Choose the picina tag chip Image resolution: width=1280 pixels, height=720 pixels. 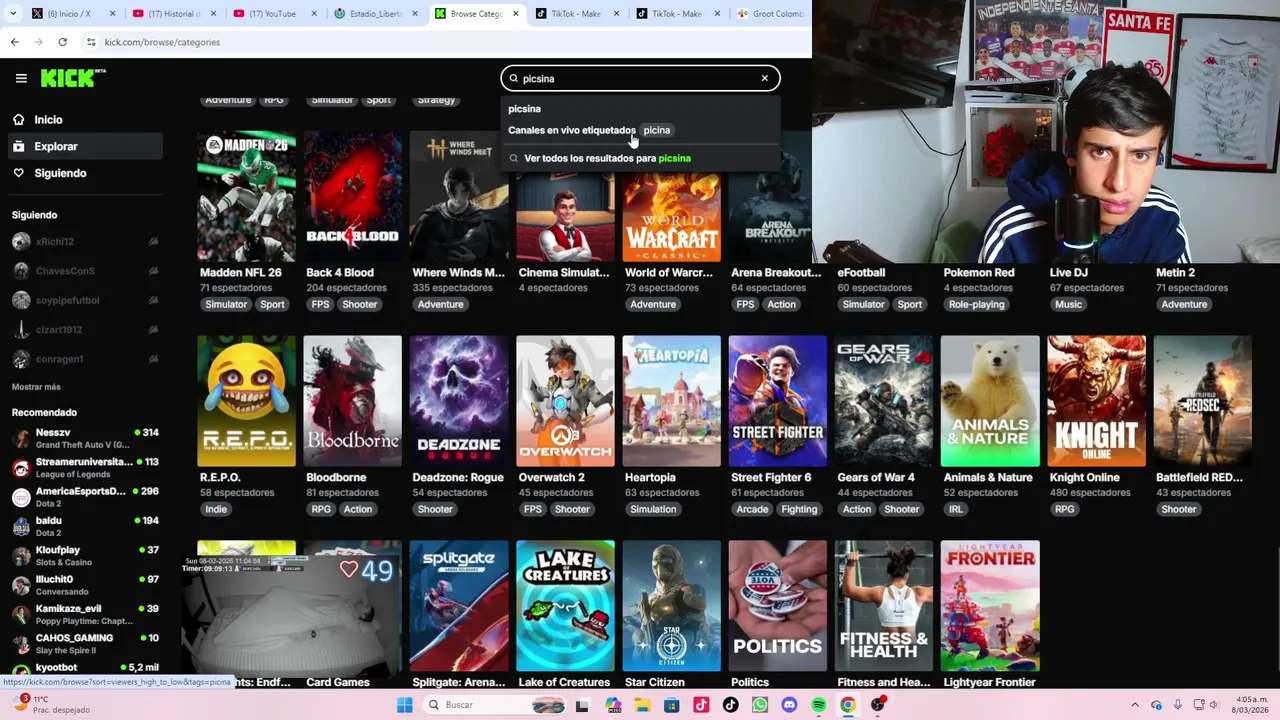(657, 130)
